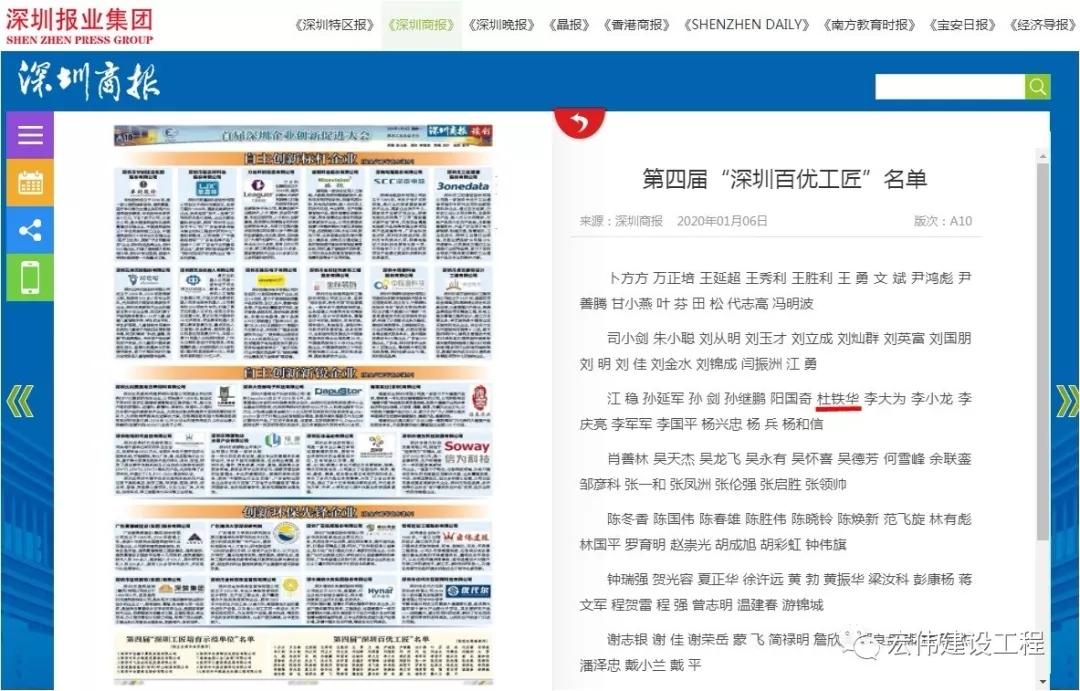Click the name 潘泽忠 in the list
The height and width of the screenshot is (691, 1080).
click(x=599, y=666)
